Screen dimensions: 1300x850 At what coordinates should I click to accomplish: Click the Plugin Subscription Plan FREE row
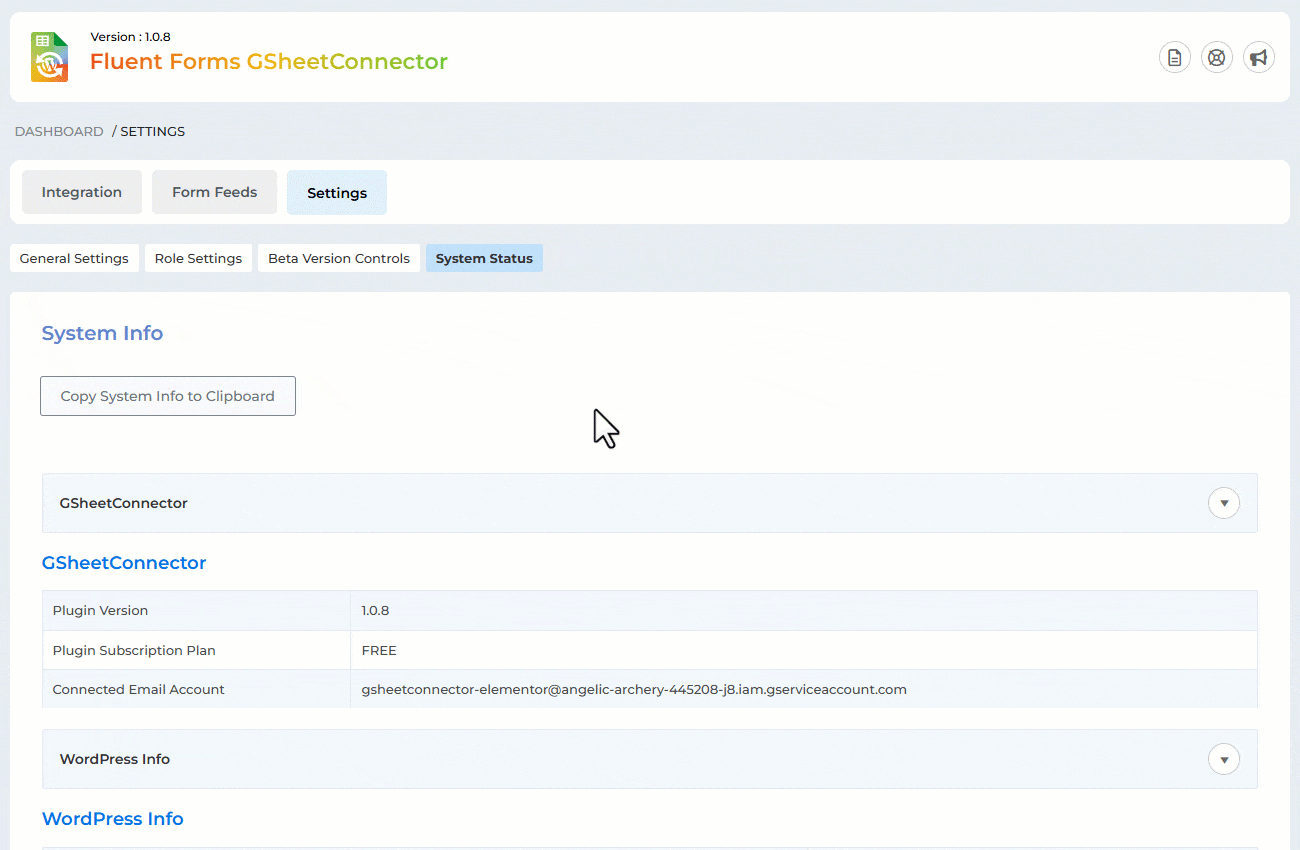[650, 650]
